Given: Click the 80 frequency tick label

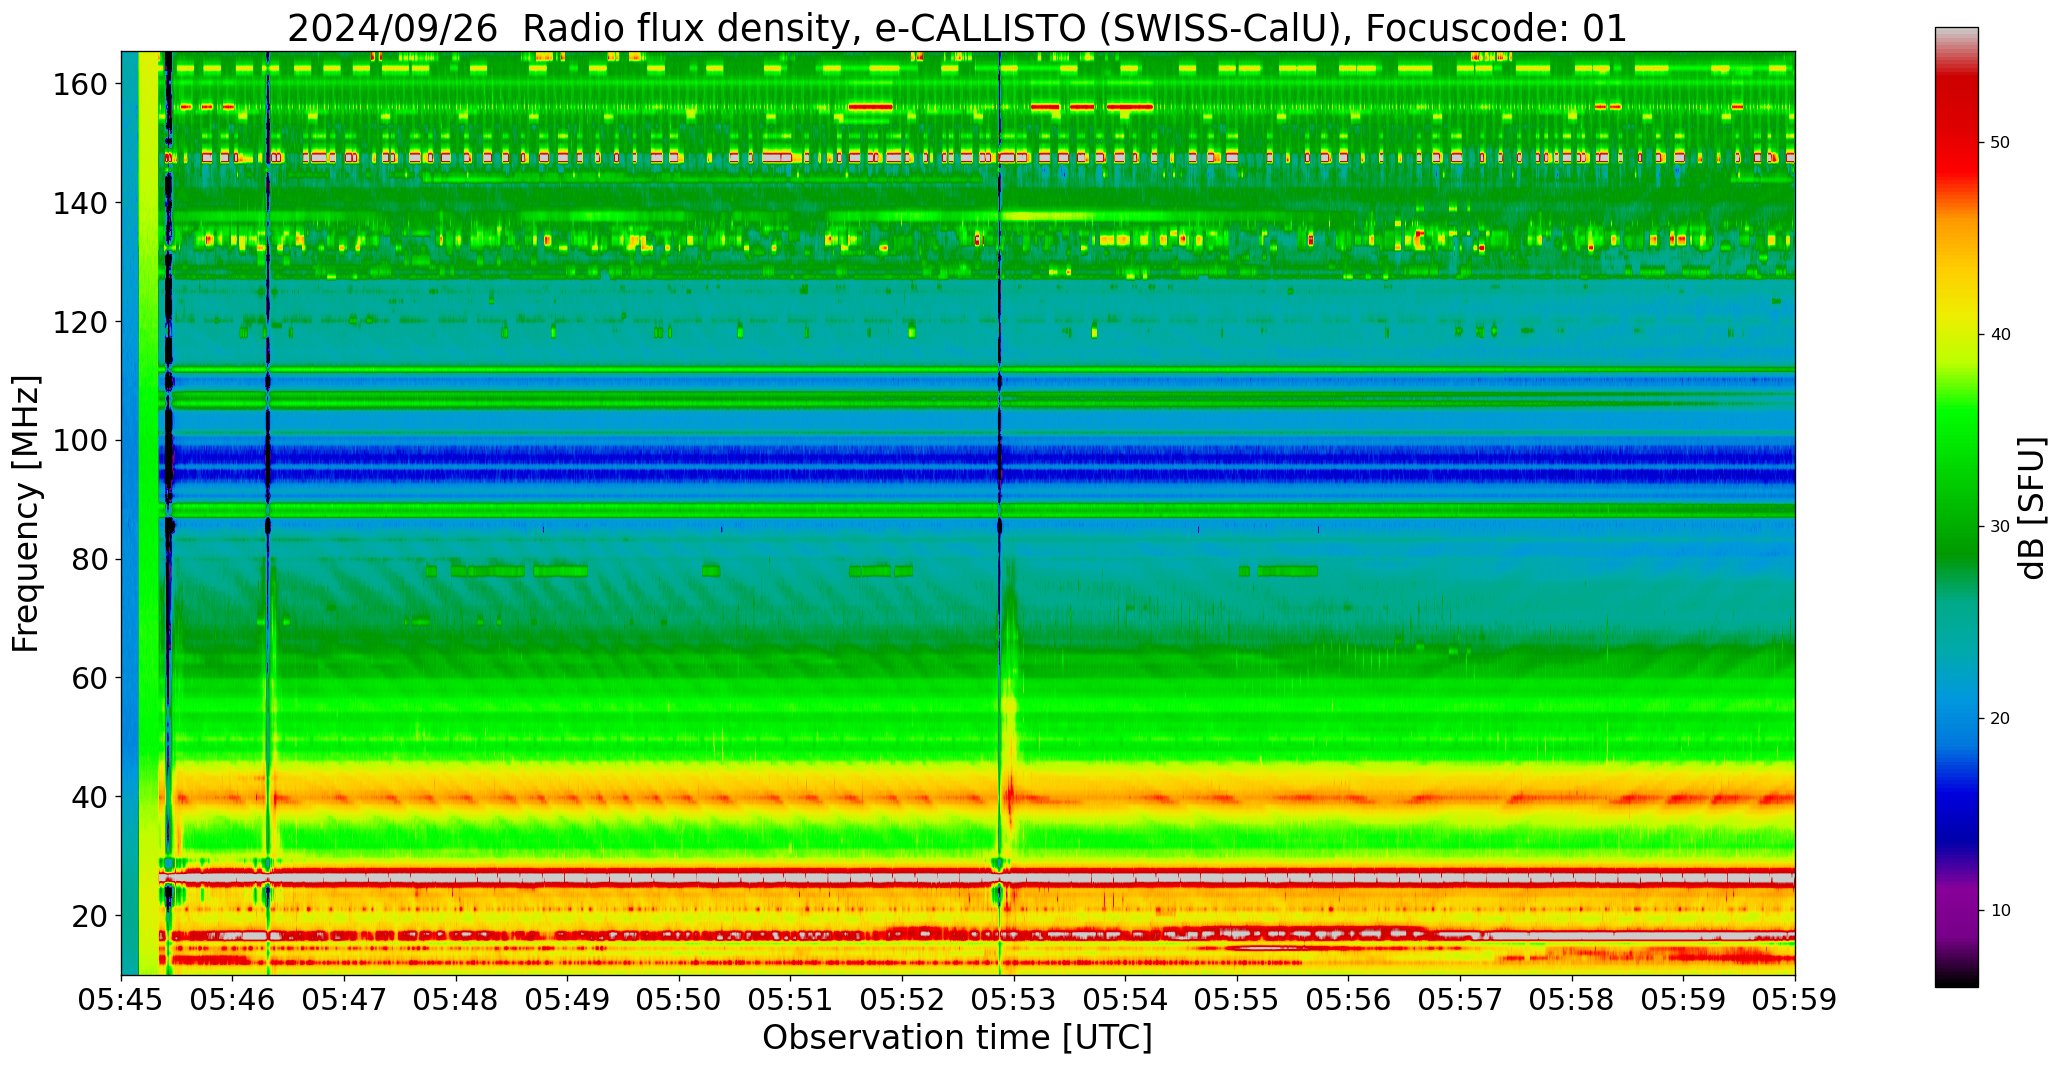Looking at the screenshot, I should tap(89, 559).
